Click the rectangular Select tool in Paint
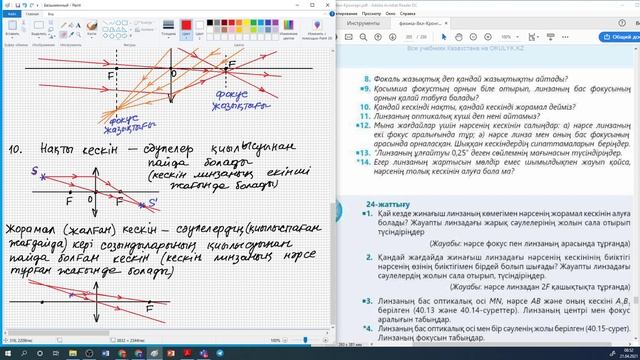Screen dimensions: 640x360 click(39, 25)
